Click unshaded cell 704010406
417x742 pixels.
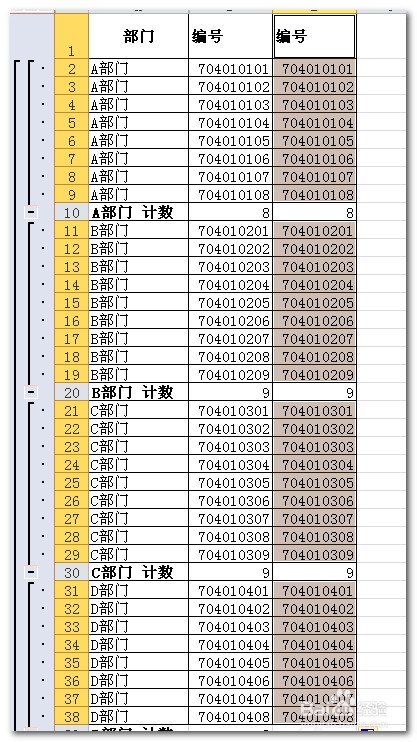pos(231,680)
